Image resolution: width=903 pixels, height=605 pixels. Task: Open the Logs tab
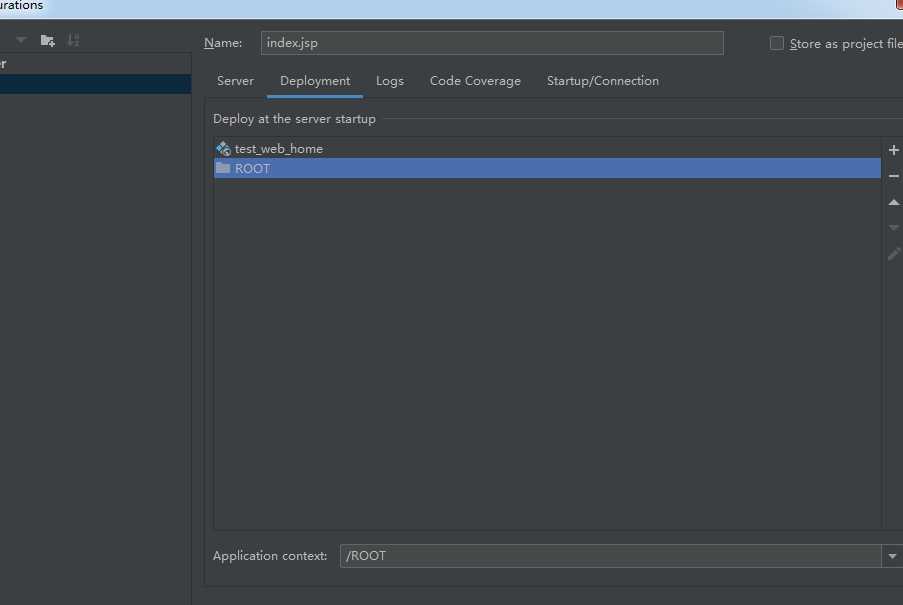(390, 81)
